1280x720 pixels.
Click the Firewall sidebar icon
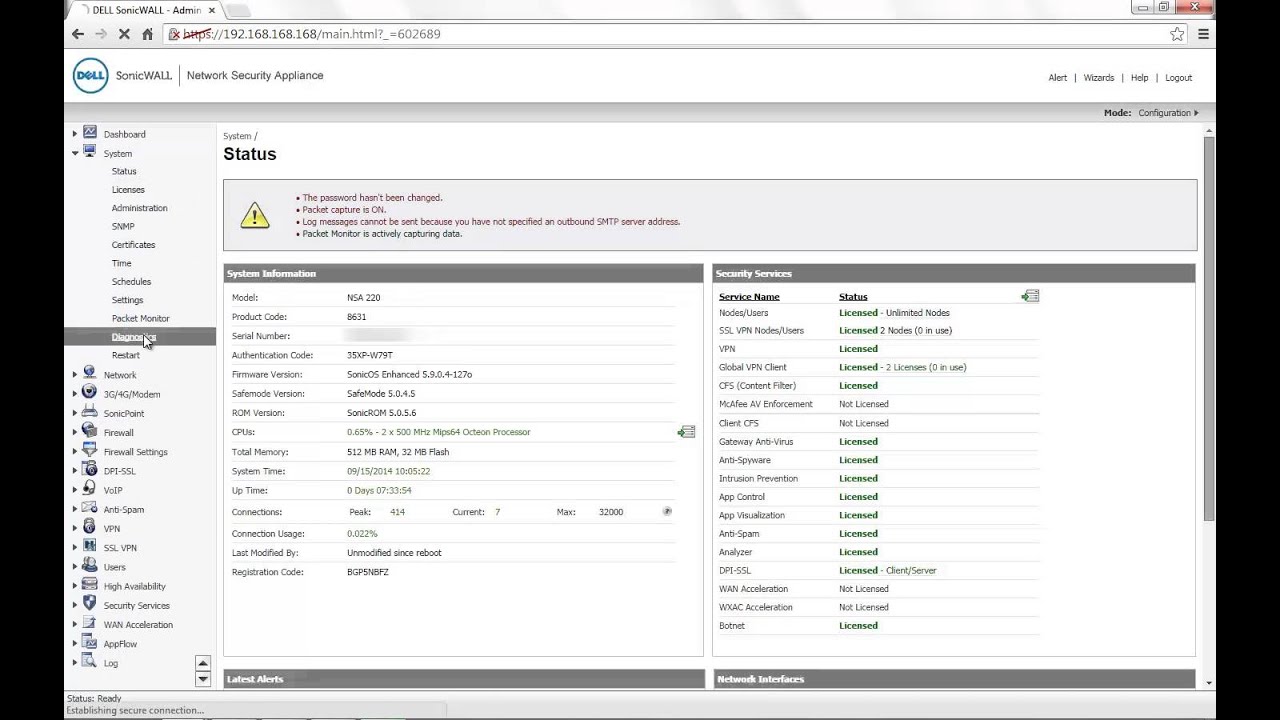pyautogui.click(x=89, y=432)
